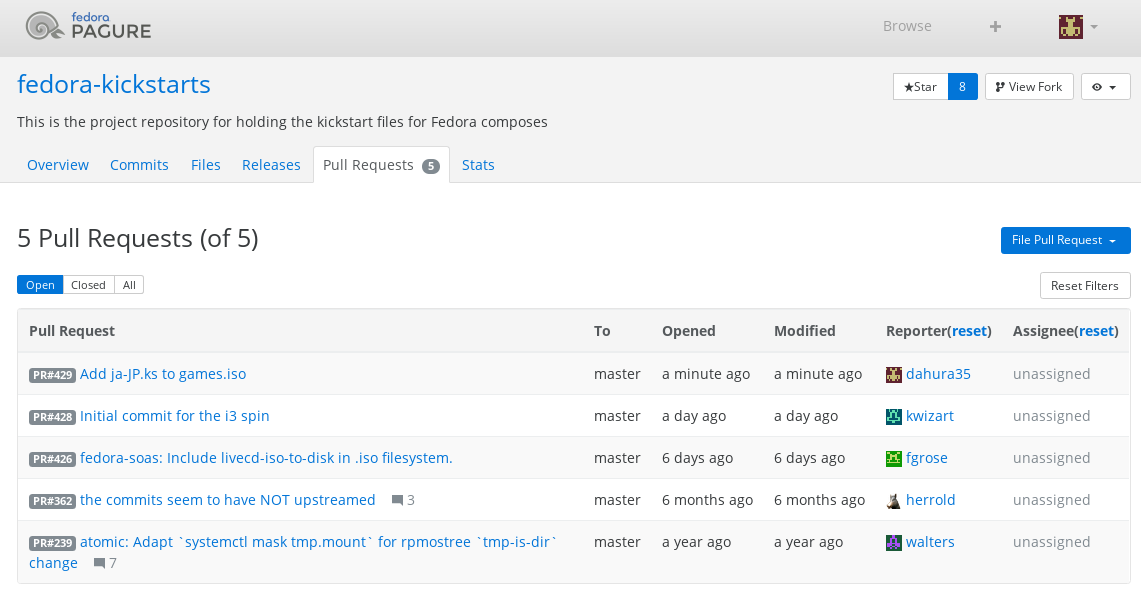This screenshot has width=1141, height=591.
Task: Click the Fedora Pagure logo
Action: (88, 26)
